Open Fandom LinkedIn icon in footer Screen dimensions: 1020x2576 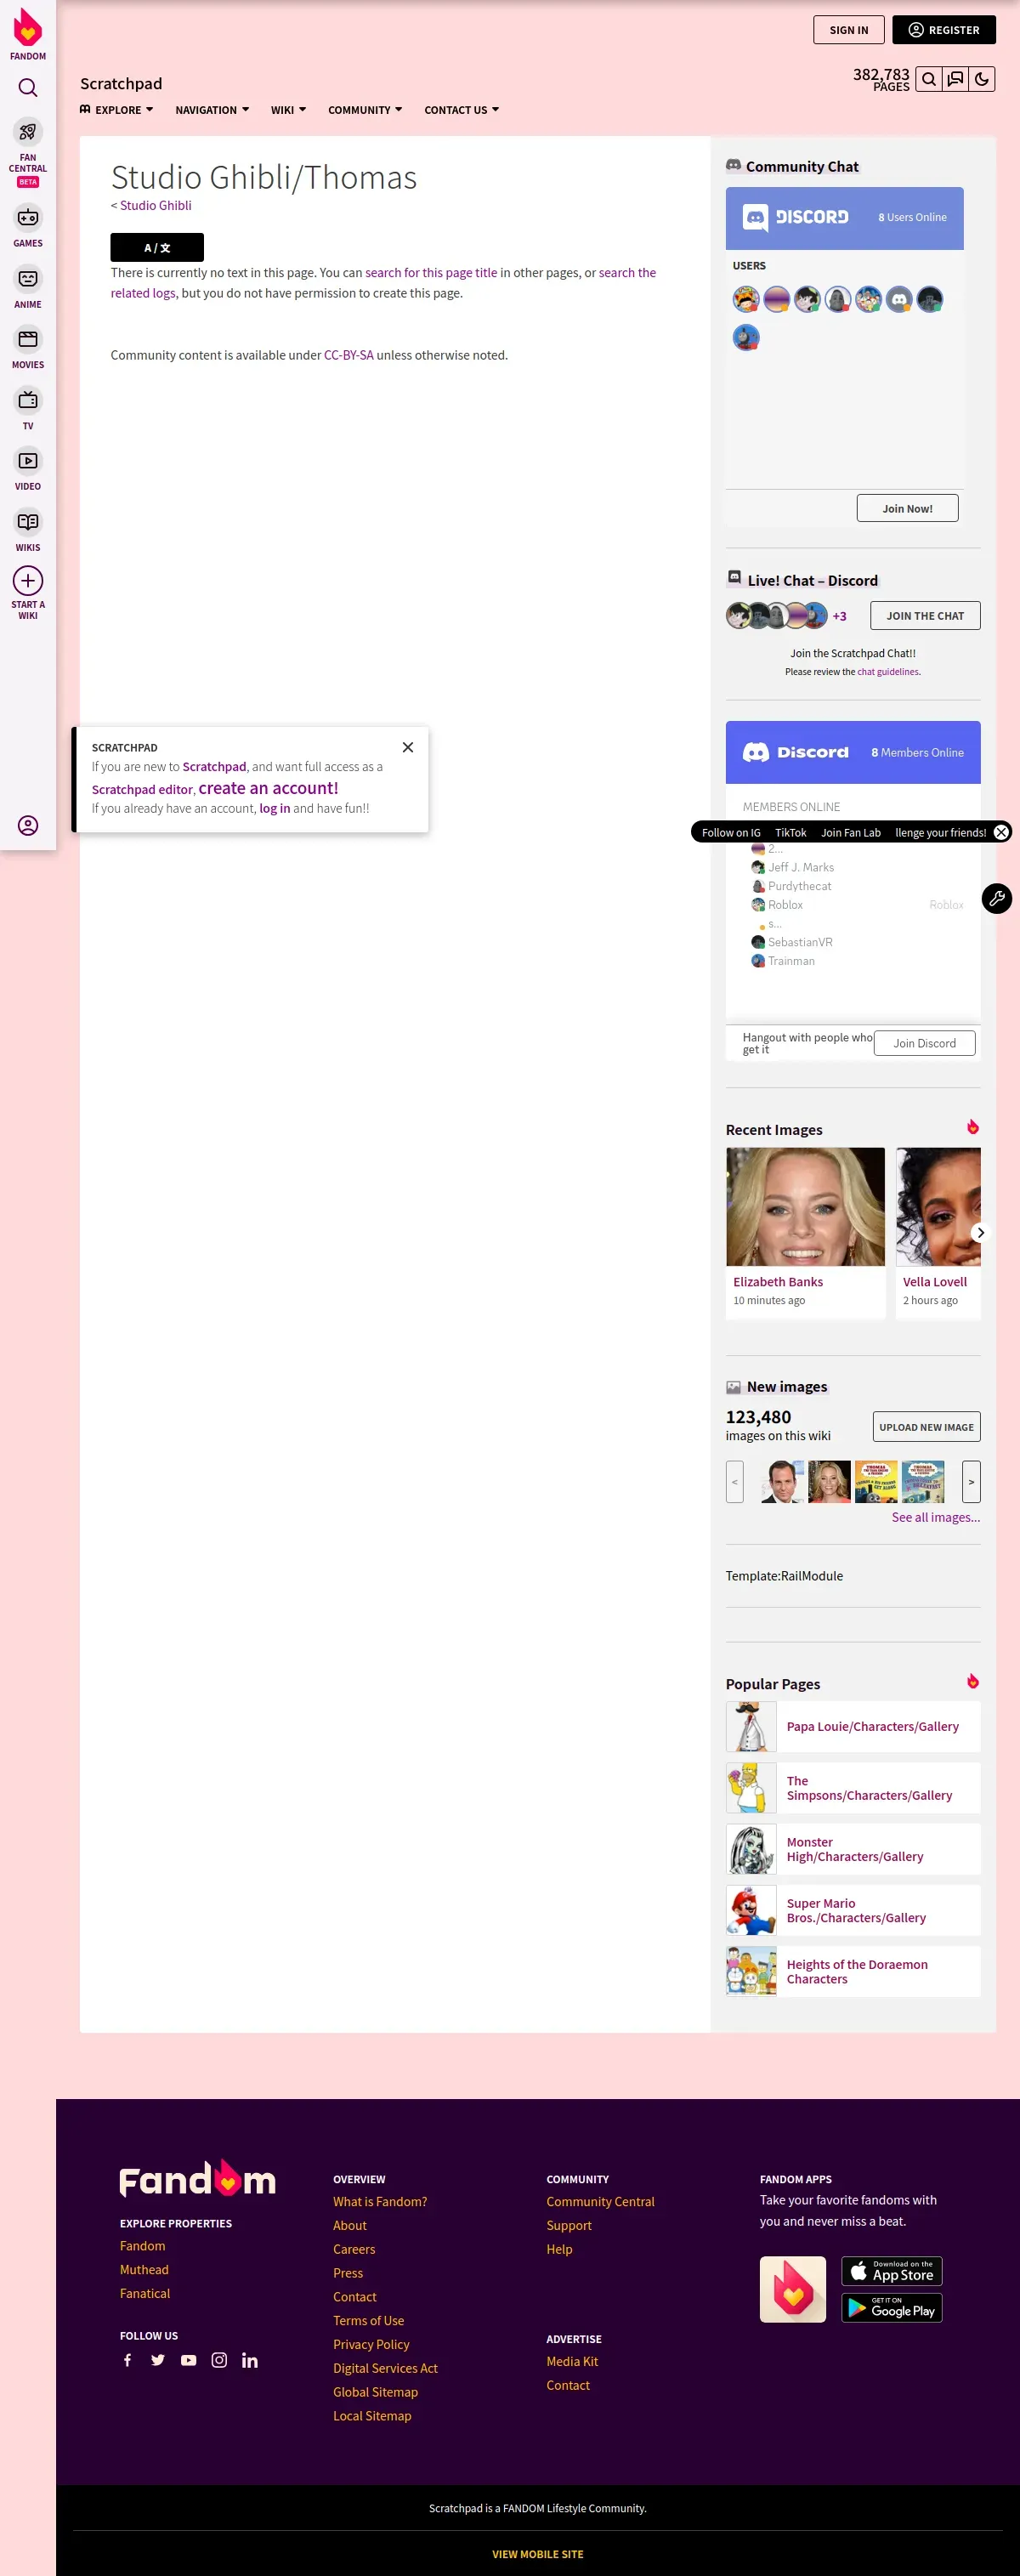pos(250,2360)
